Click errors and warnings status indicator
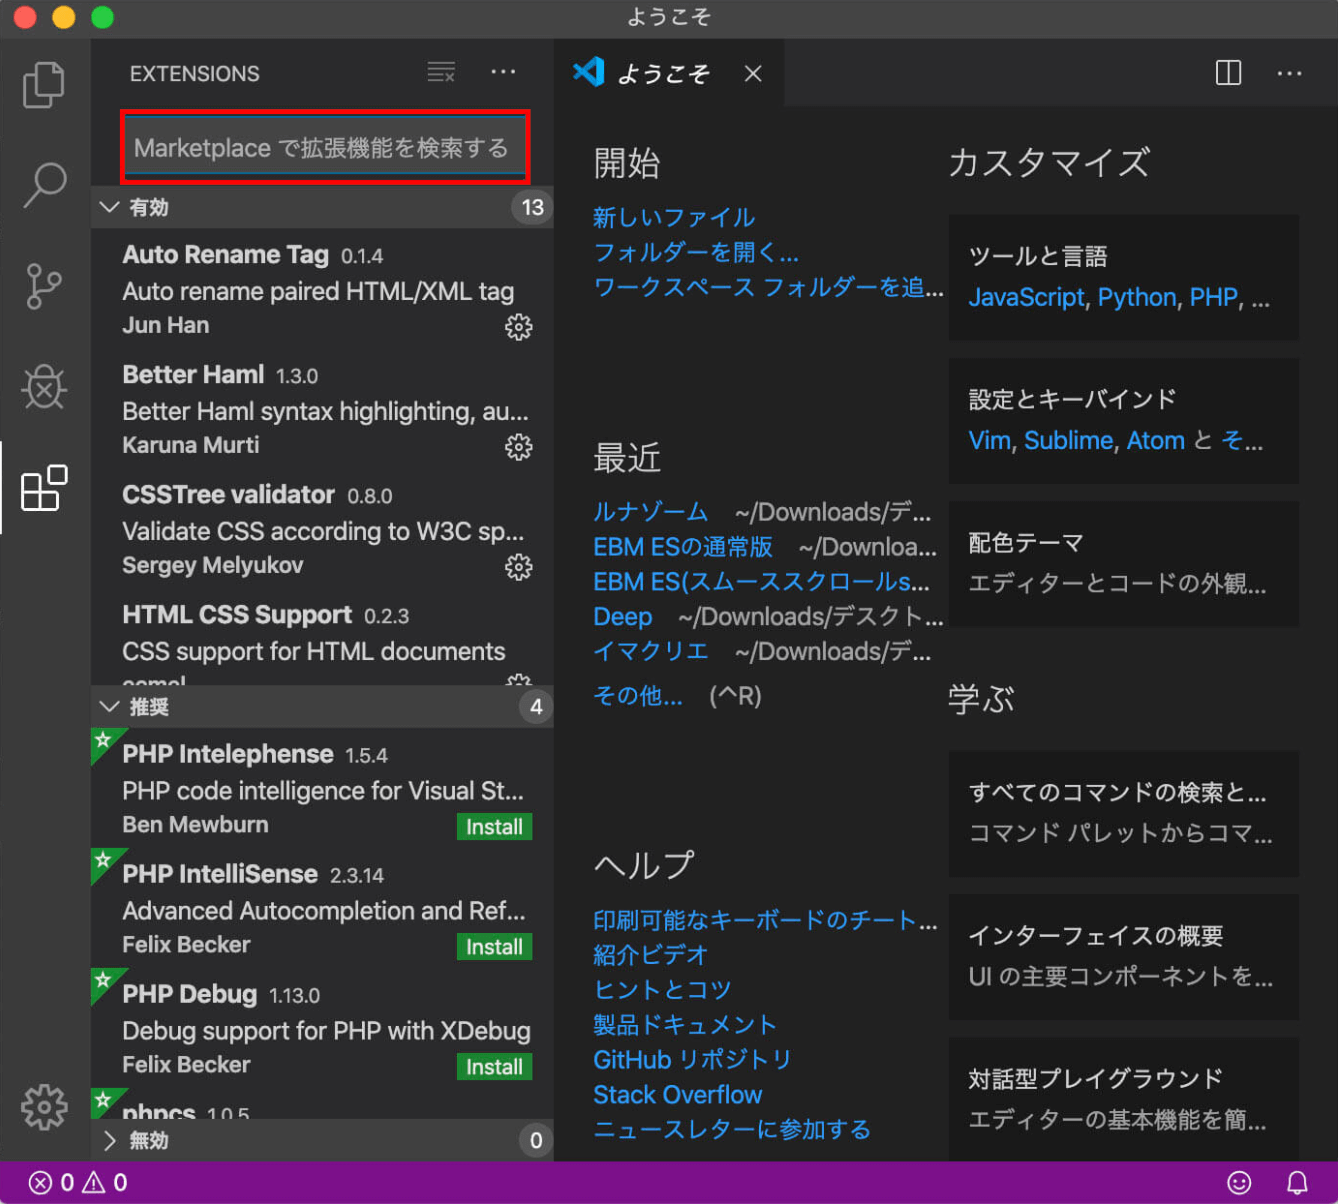Screen dimensions: 1338x1204 click(78, 1183)
